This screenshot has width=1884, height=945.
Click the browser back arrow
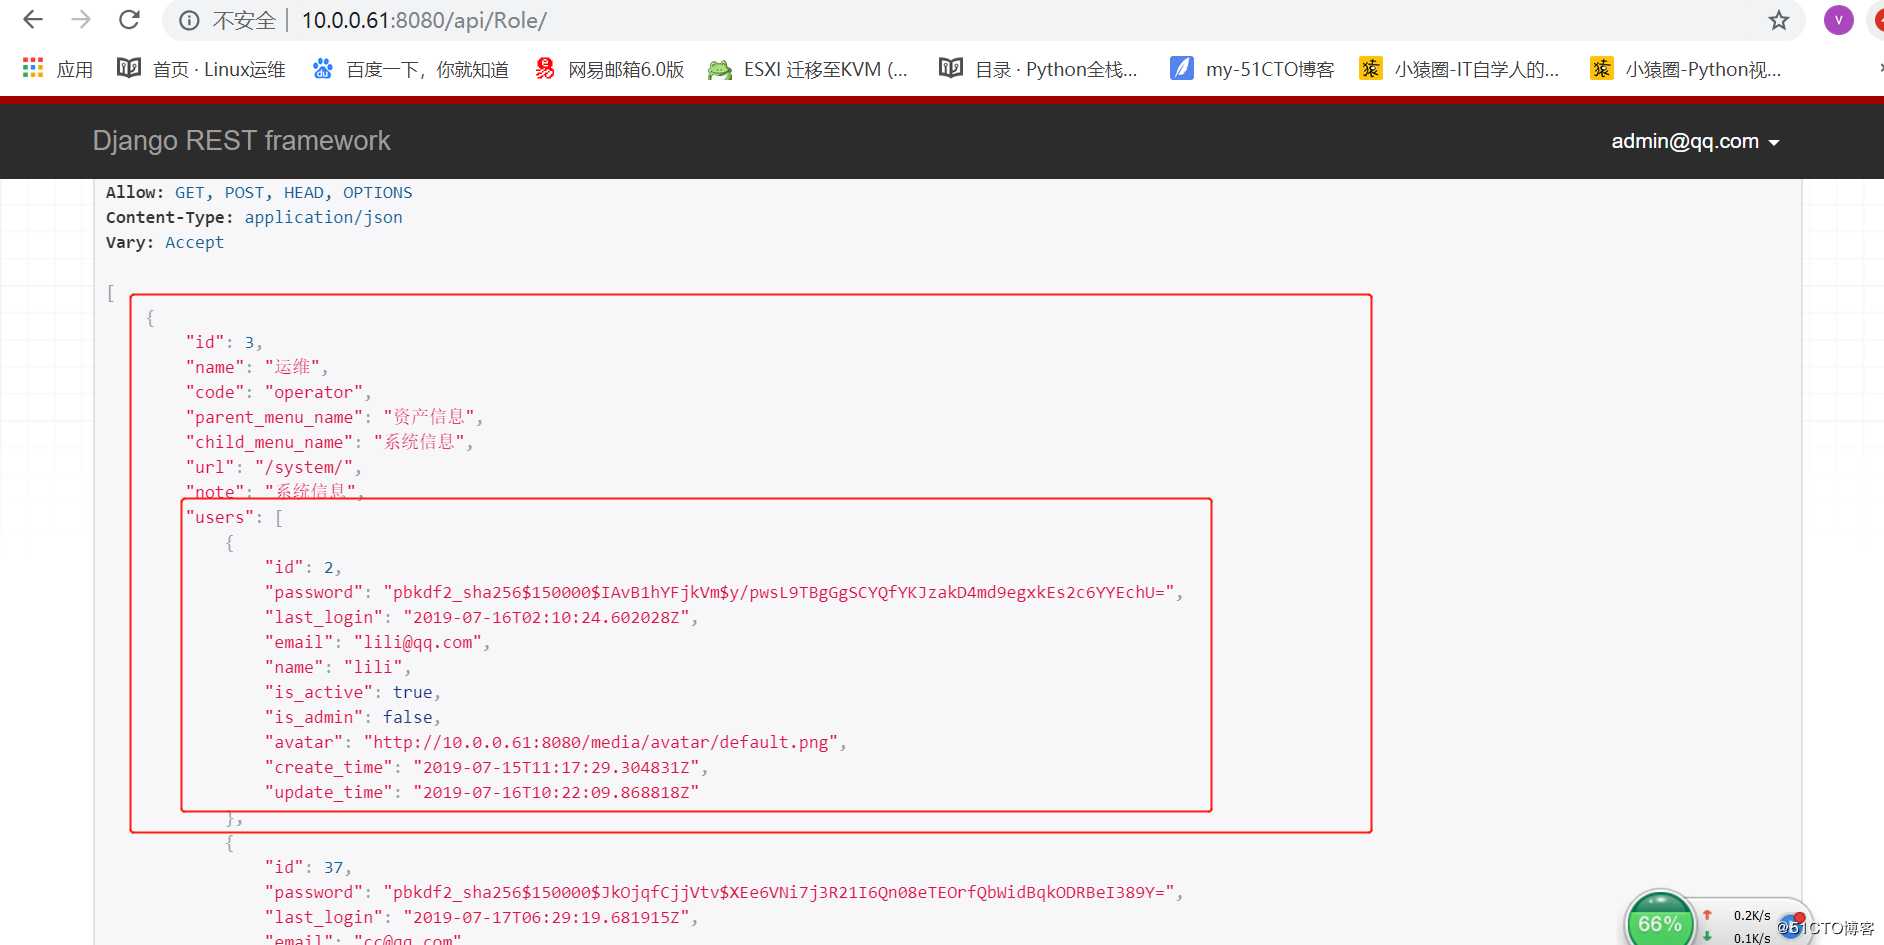[x=33, y=19]
